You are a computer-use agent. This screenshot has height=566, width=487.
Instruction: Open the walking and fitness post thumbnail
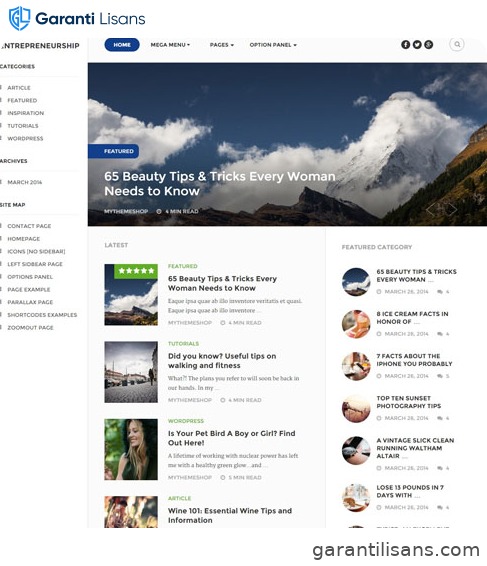[131, 372]
